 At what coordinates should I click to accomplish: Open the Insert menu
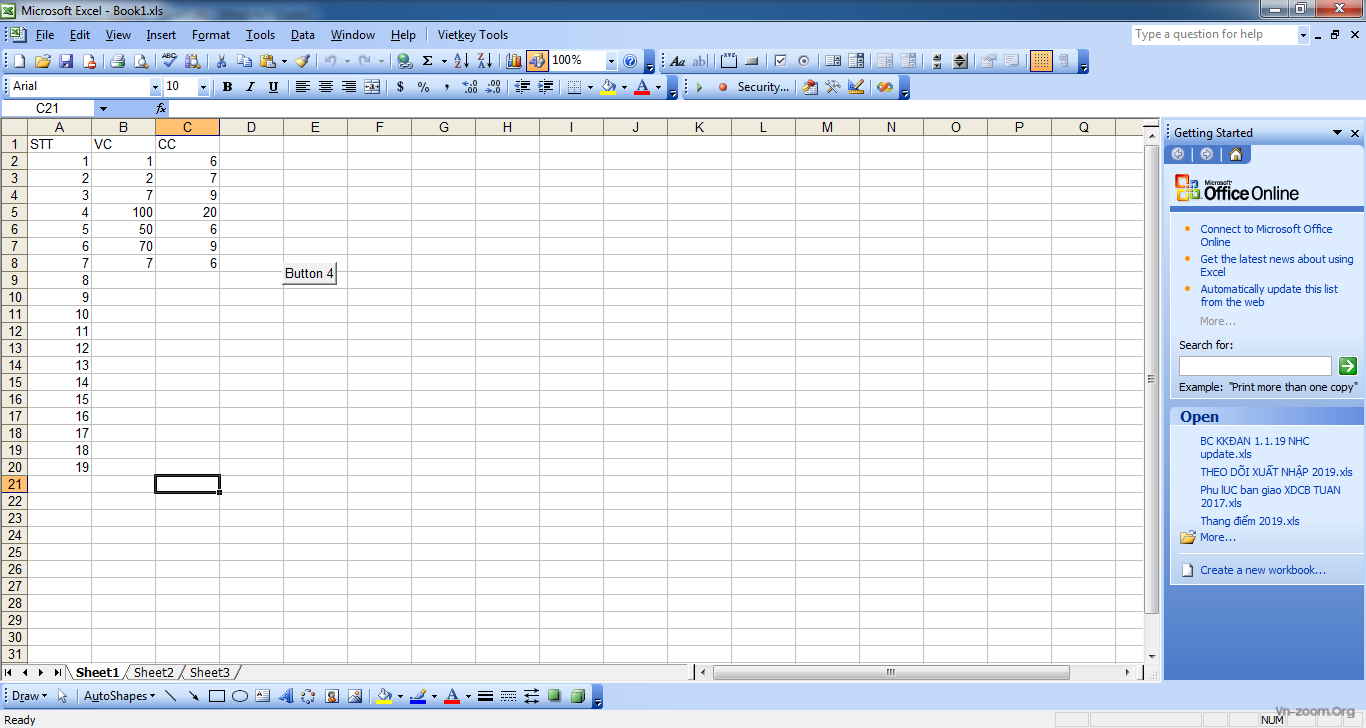[161, 35]
